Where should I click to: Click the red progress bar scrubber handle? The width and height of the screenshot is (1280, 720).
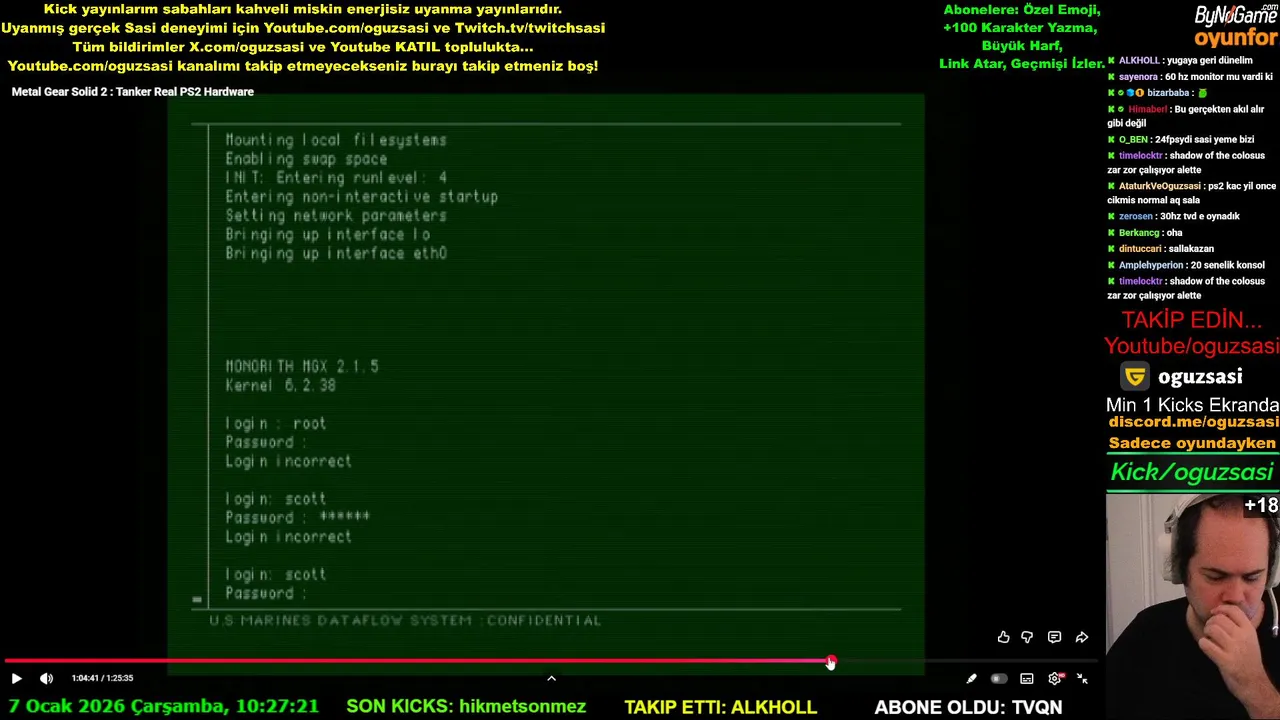(x=831, y=662)
